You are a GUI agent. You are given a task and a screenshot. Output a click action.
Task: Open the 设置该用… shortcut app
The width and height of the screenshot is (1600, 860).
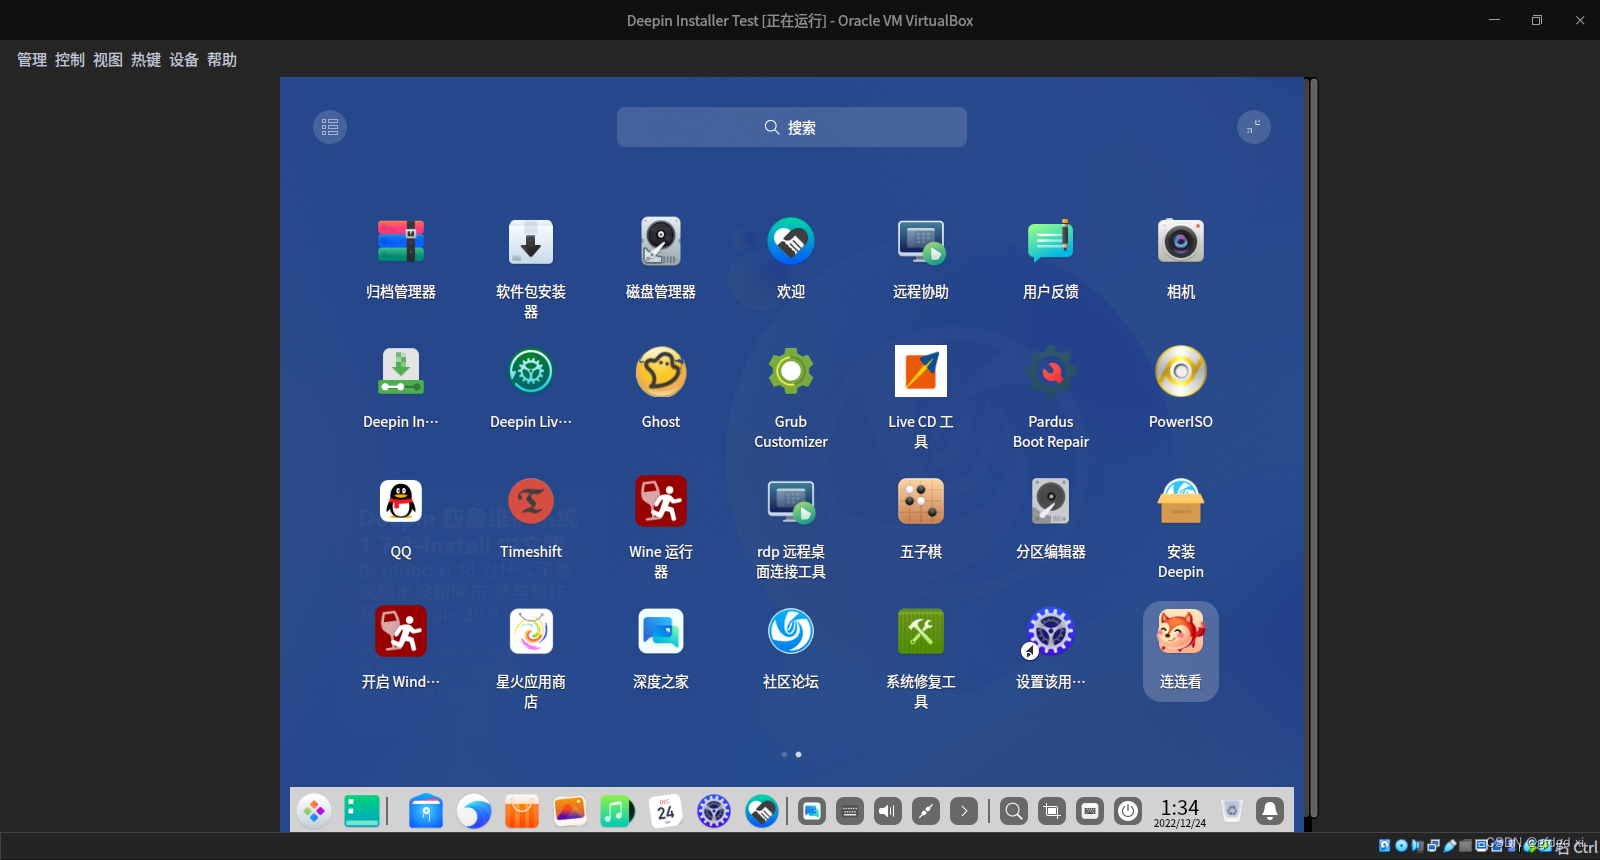click(x=1051, y=631)
